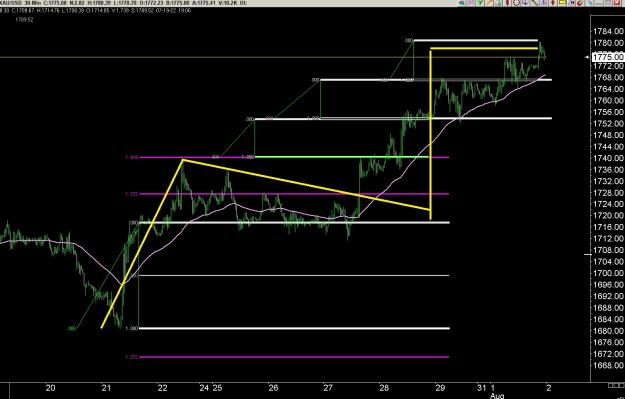Click the green checkmark toolbar icon
This screenshot has height=399, width=625.
point(480,3)
